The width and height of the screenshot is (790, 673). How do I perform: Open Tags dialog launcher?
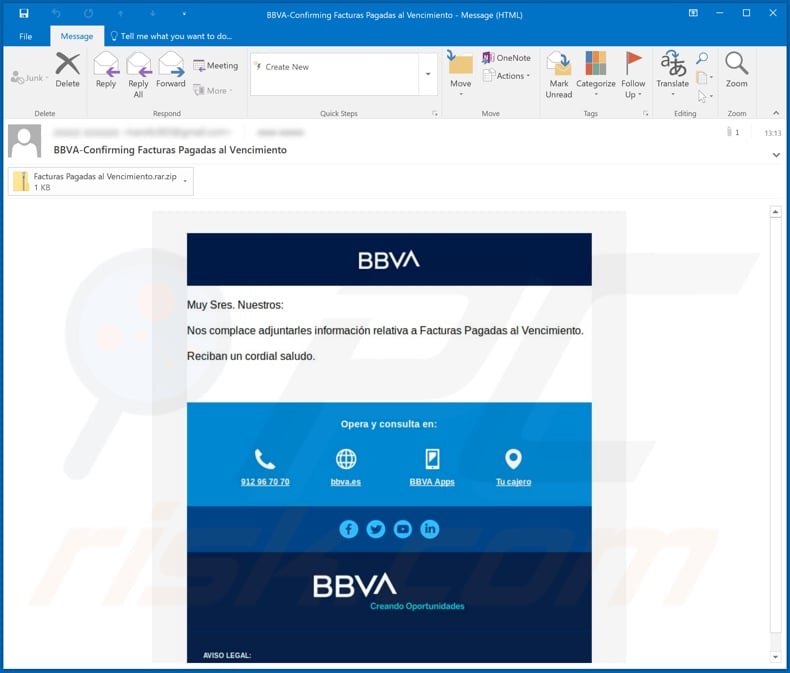tap(645, 114)
